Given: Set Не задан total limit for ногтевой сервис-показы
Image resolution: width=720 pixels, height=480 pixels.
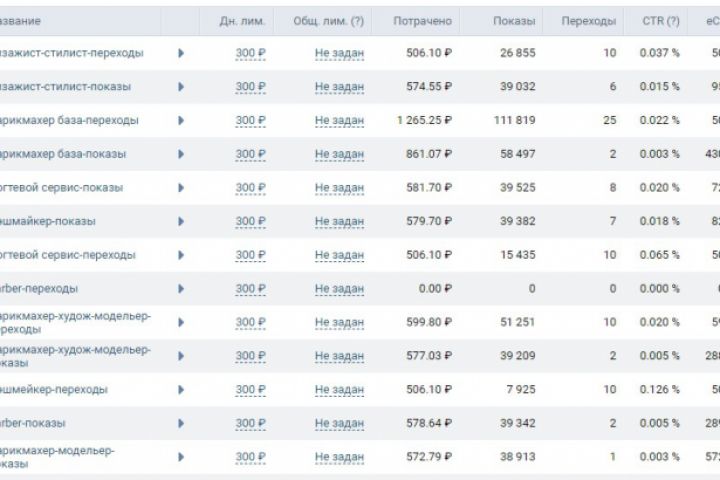Looking at the screenshot, I should (x=339, y=188).
